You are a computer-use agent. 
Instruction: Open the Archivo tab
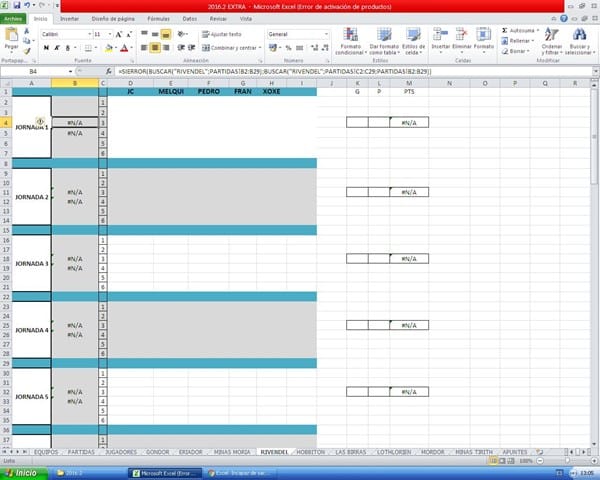tap(13, 19)
